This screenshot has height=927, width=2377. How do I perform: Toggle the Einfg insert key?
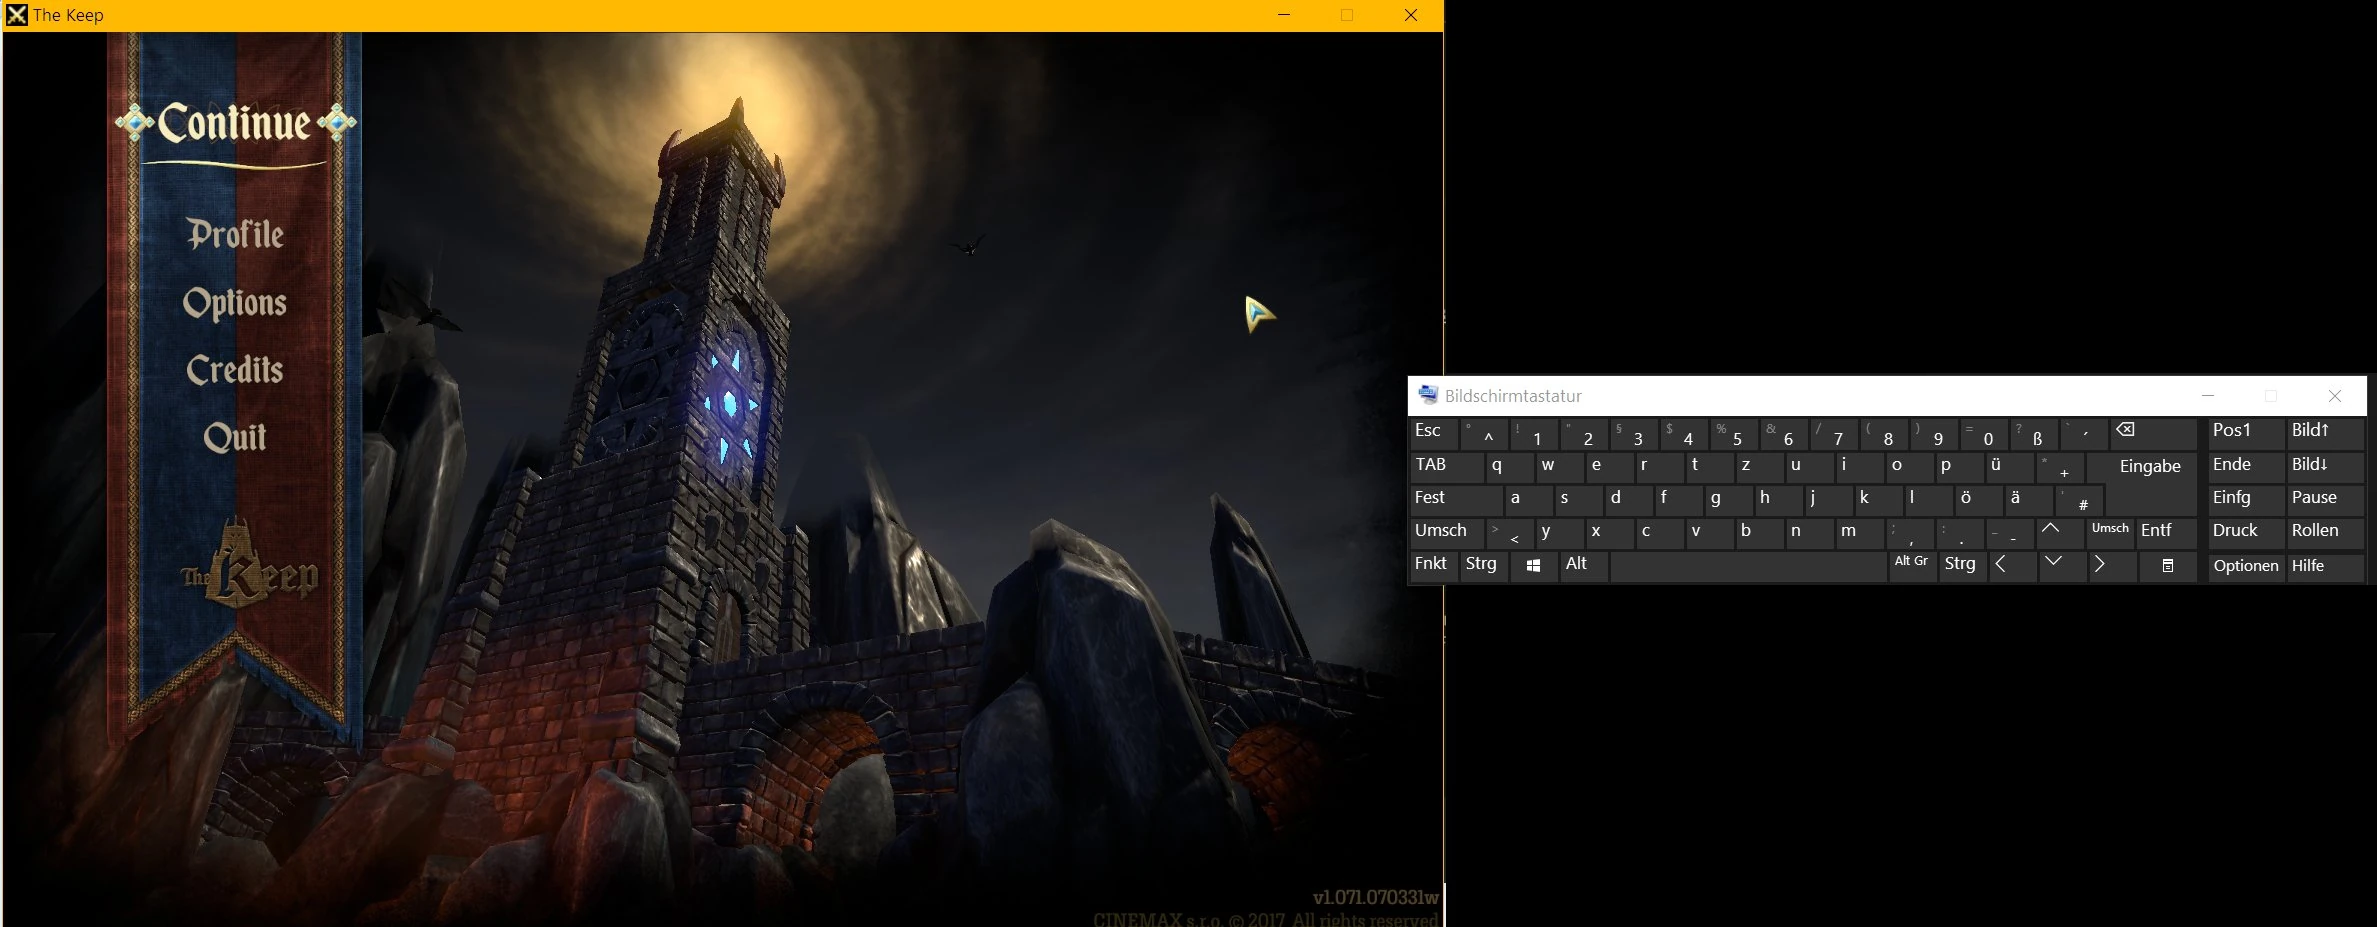pos(2245,499)
